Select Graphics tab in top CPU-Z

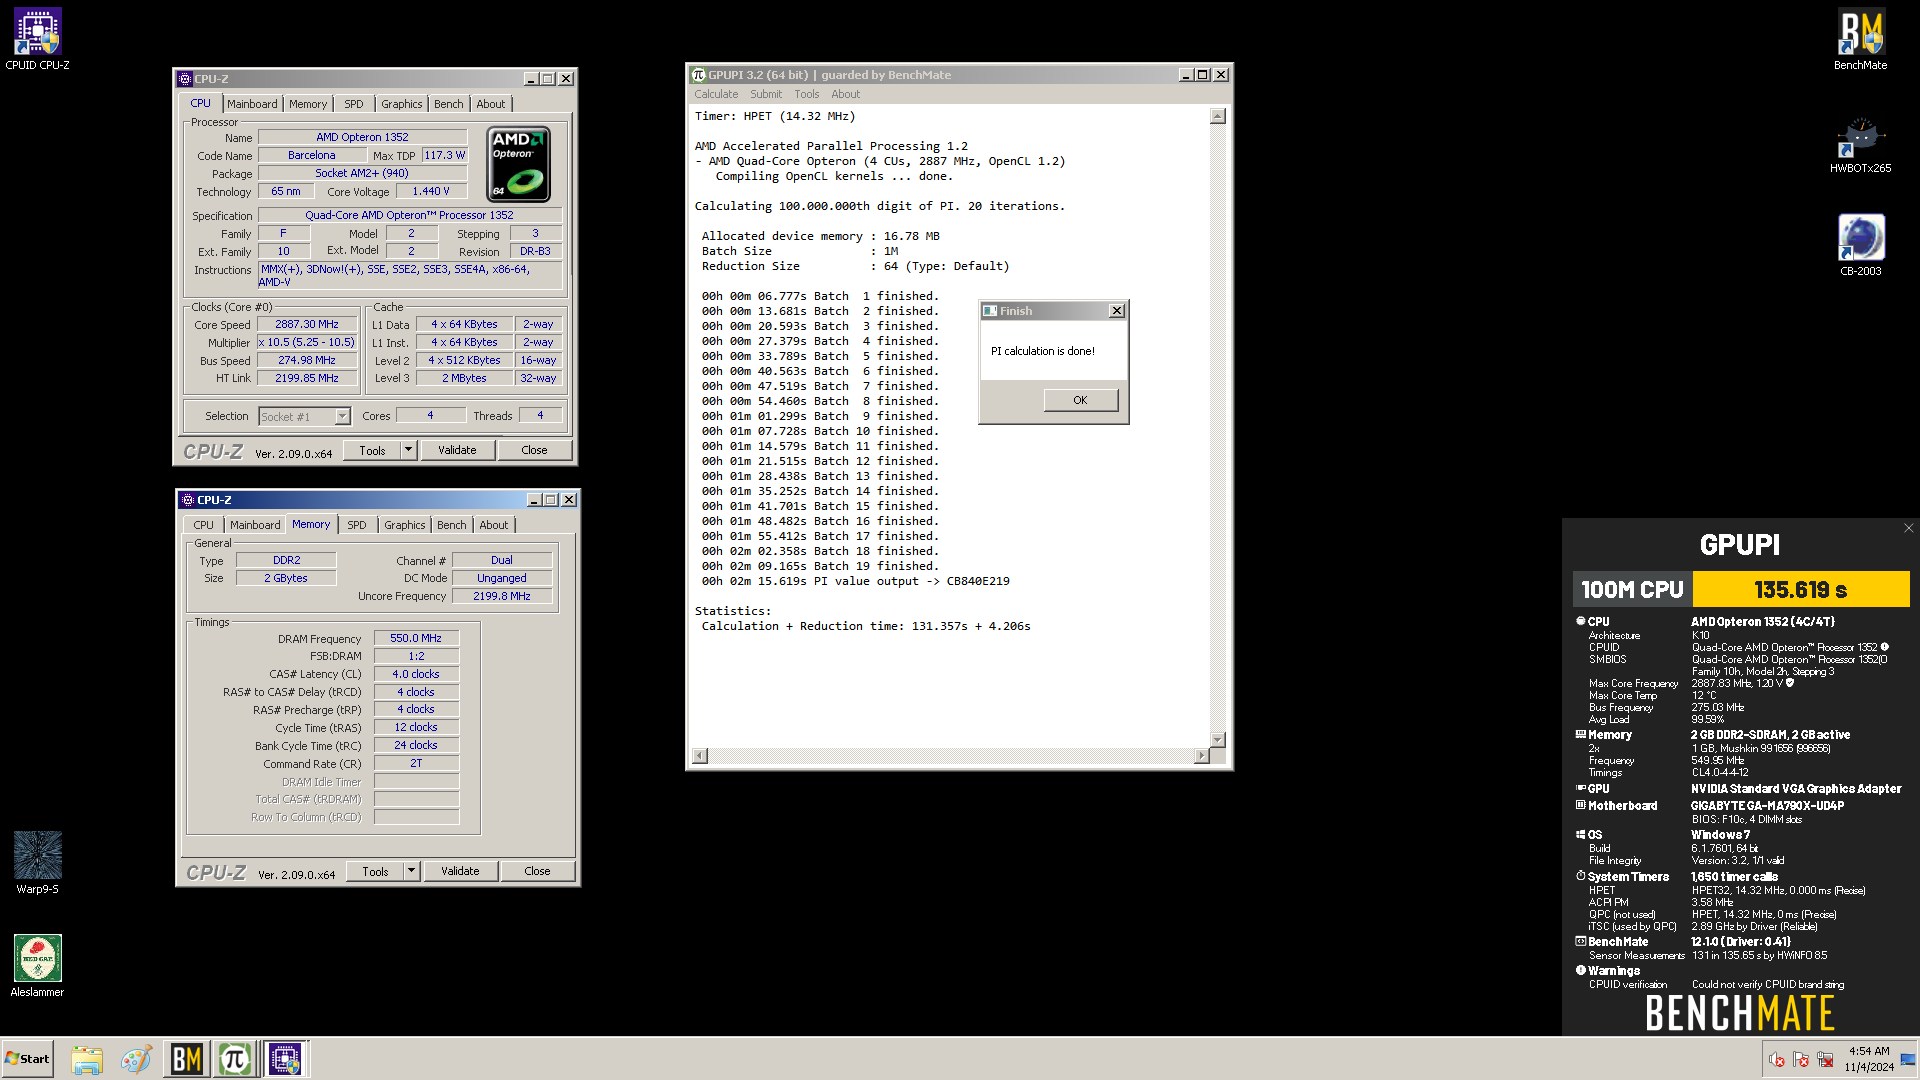coord(402,104)
